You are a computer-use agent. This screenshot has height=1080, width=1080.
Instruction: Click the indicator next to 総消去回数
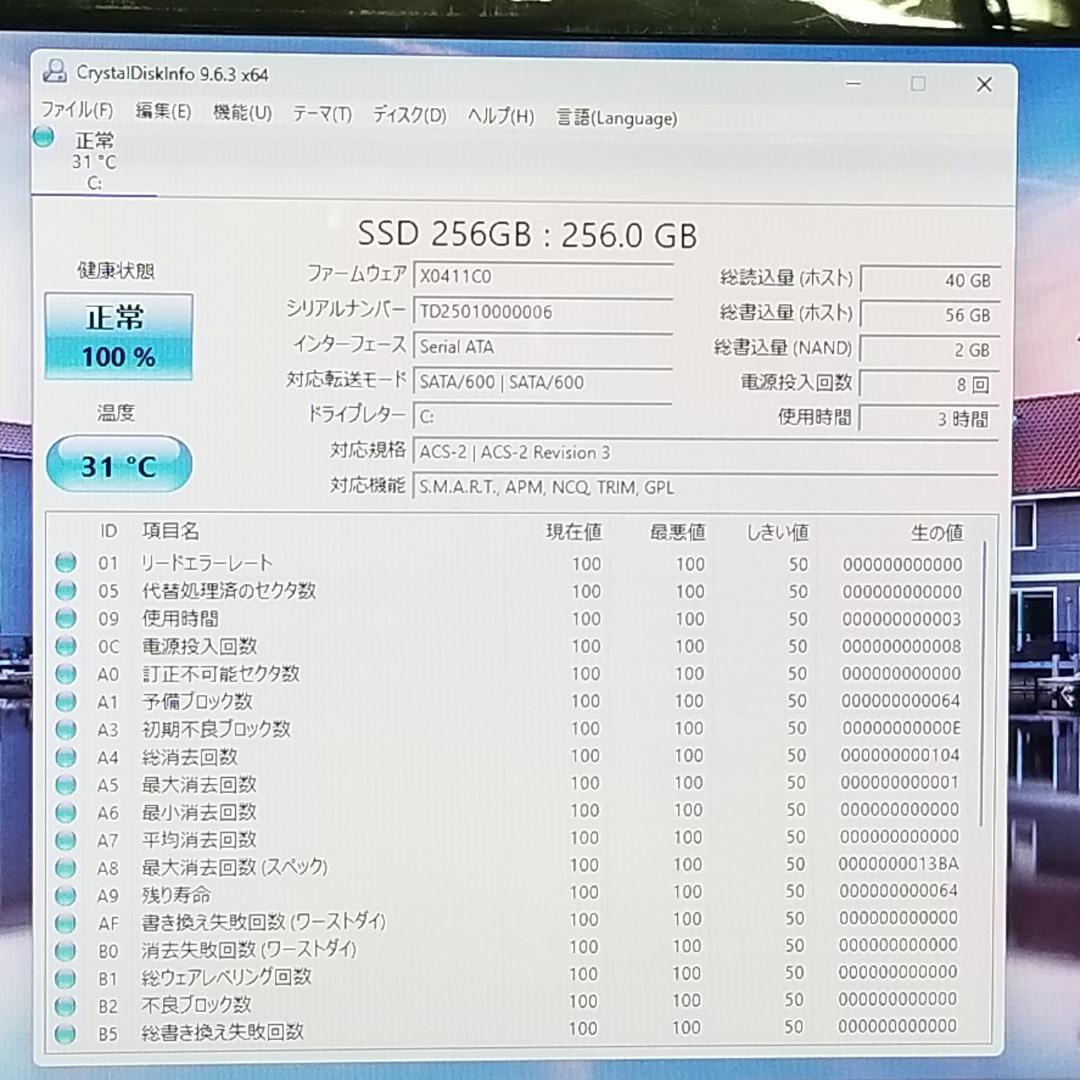click(x=65, y=756)
